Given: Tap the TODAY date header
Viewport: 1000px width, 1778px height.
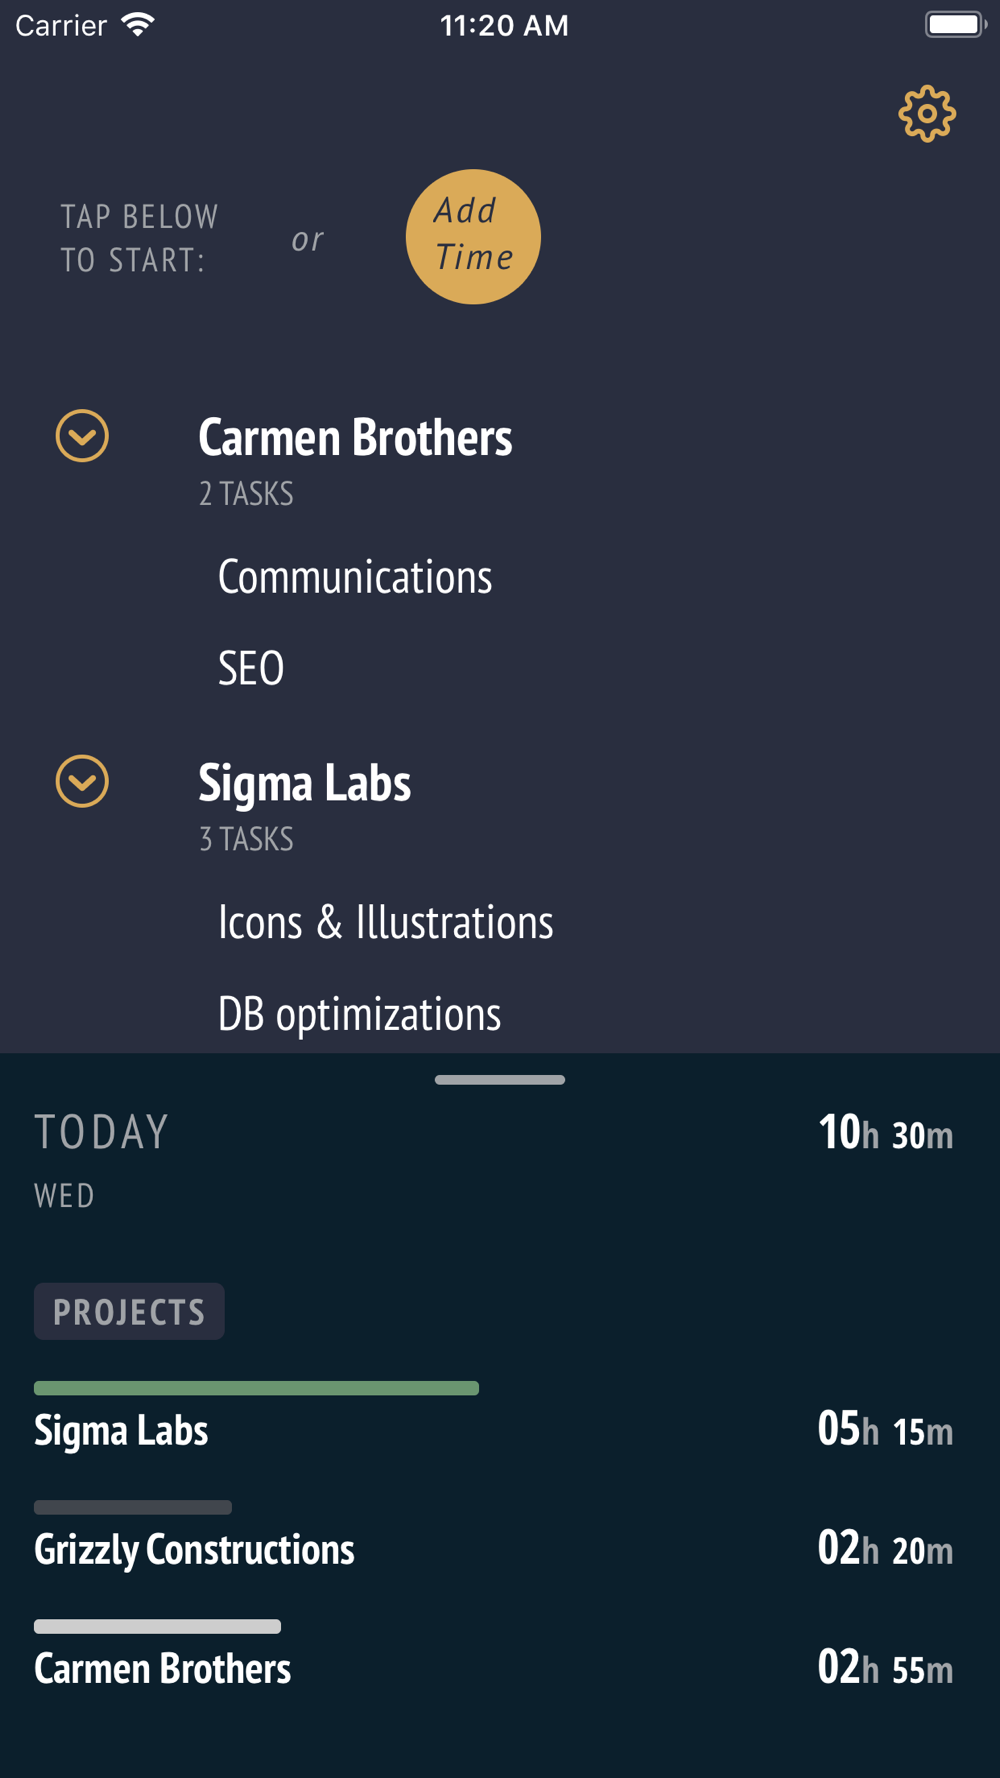Looking at the screenshot, I should [x=102, y=1133].
